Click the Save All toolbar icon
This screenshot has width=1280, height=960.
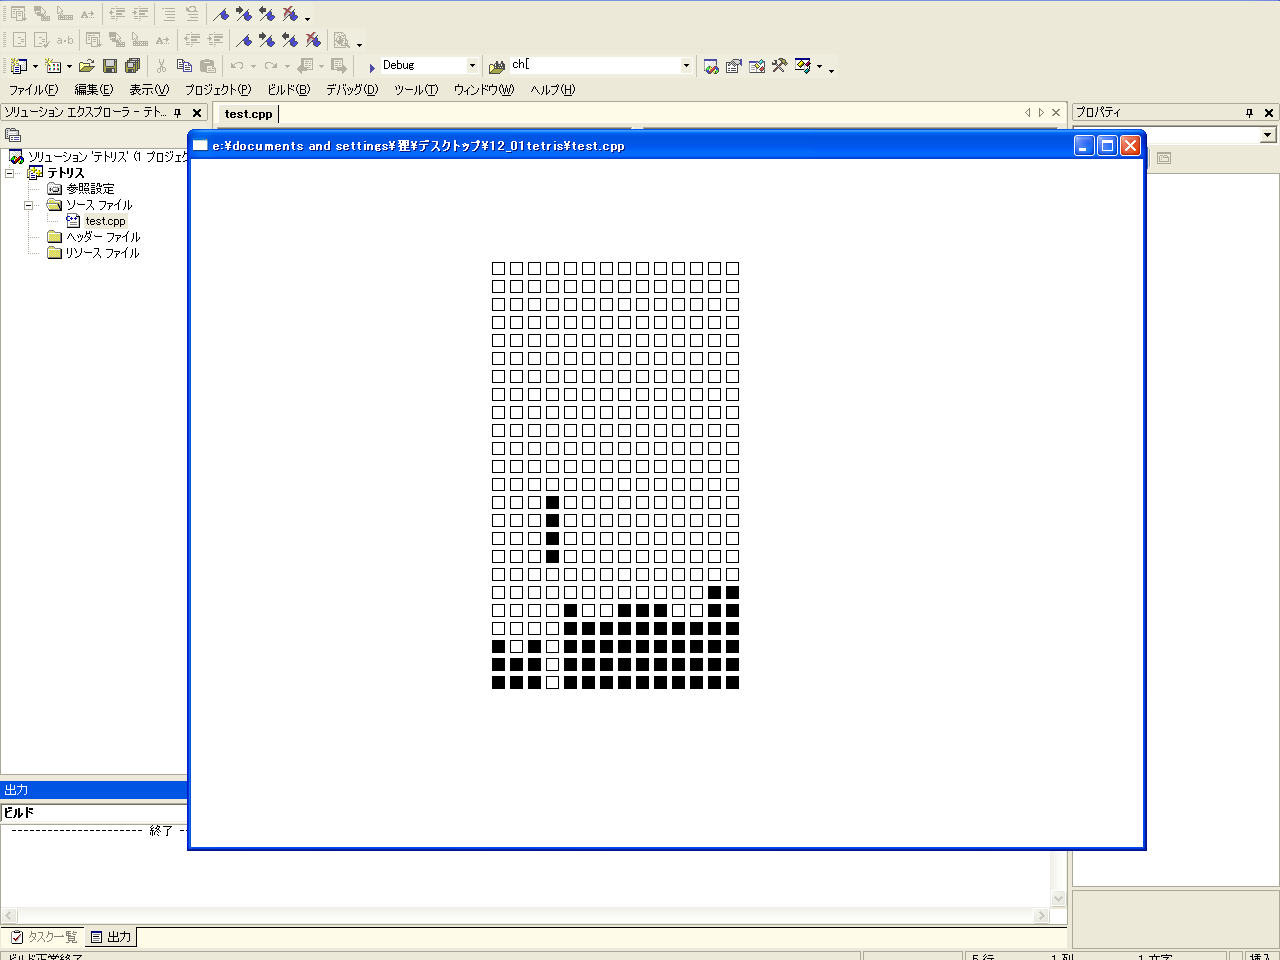tap(132, 66)
